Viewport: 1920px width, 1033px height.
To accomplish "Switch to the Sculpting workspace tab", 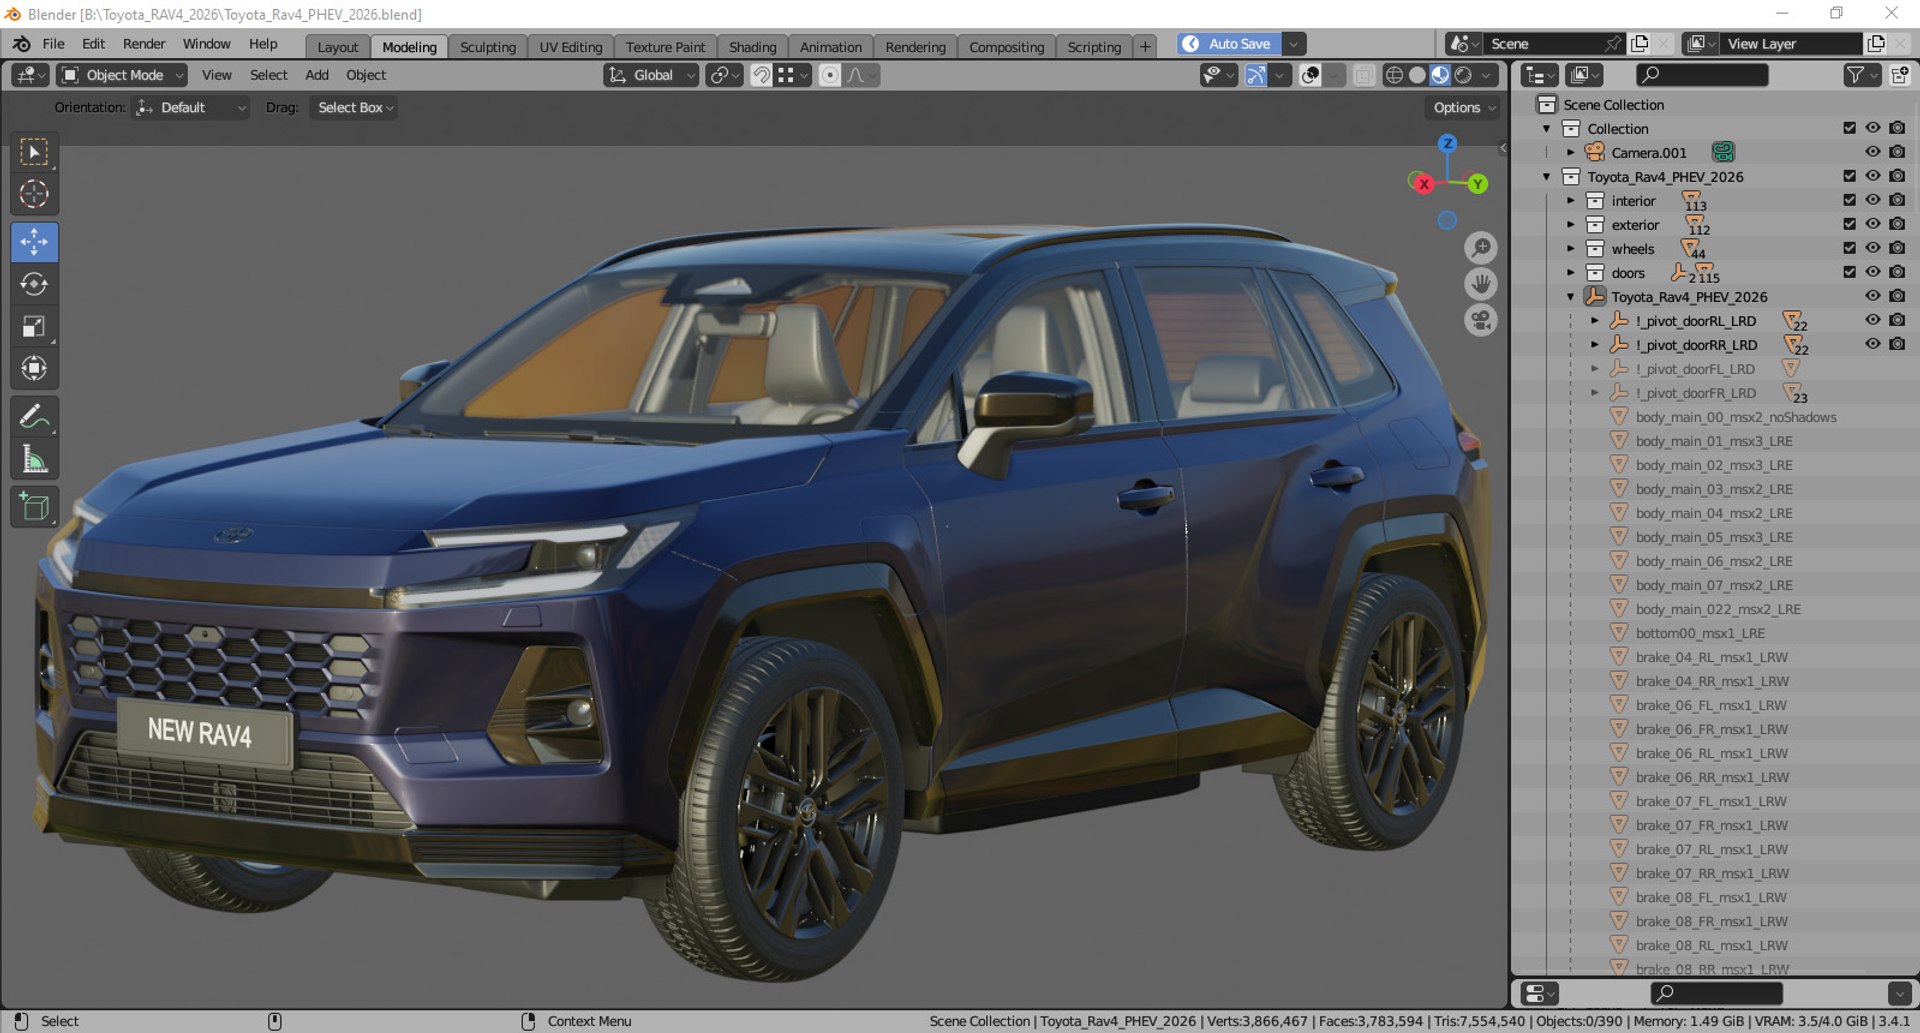I will coord(488,47).
